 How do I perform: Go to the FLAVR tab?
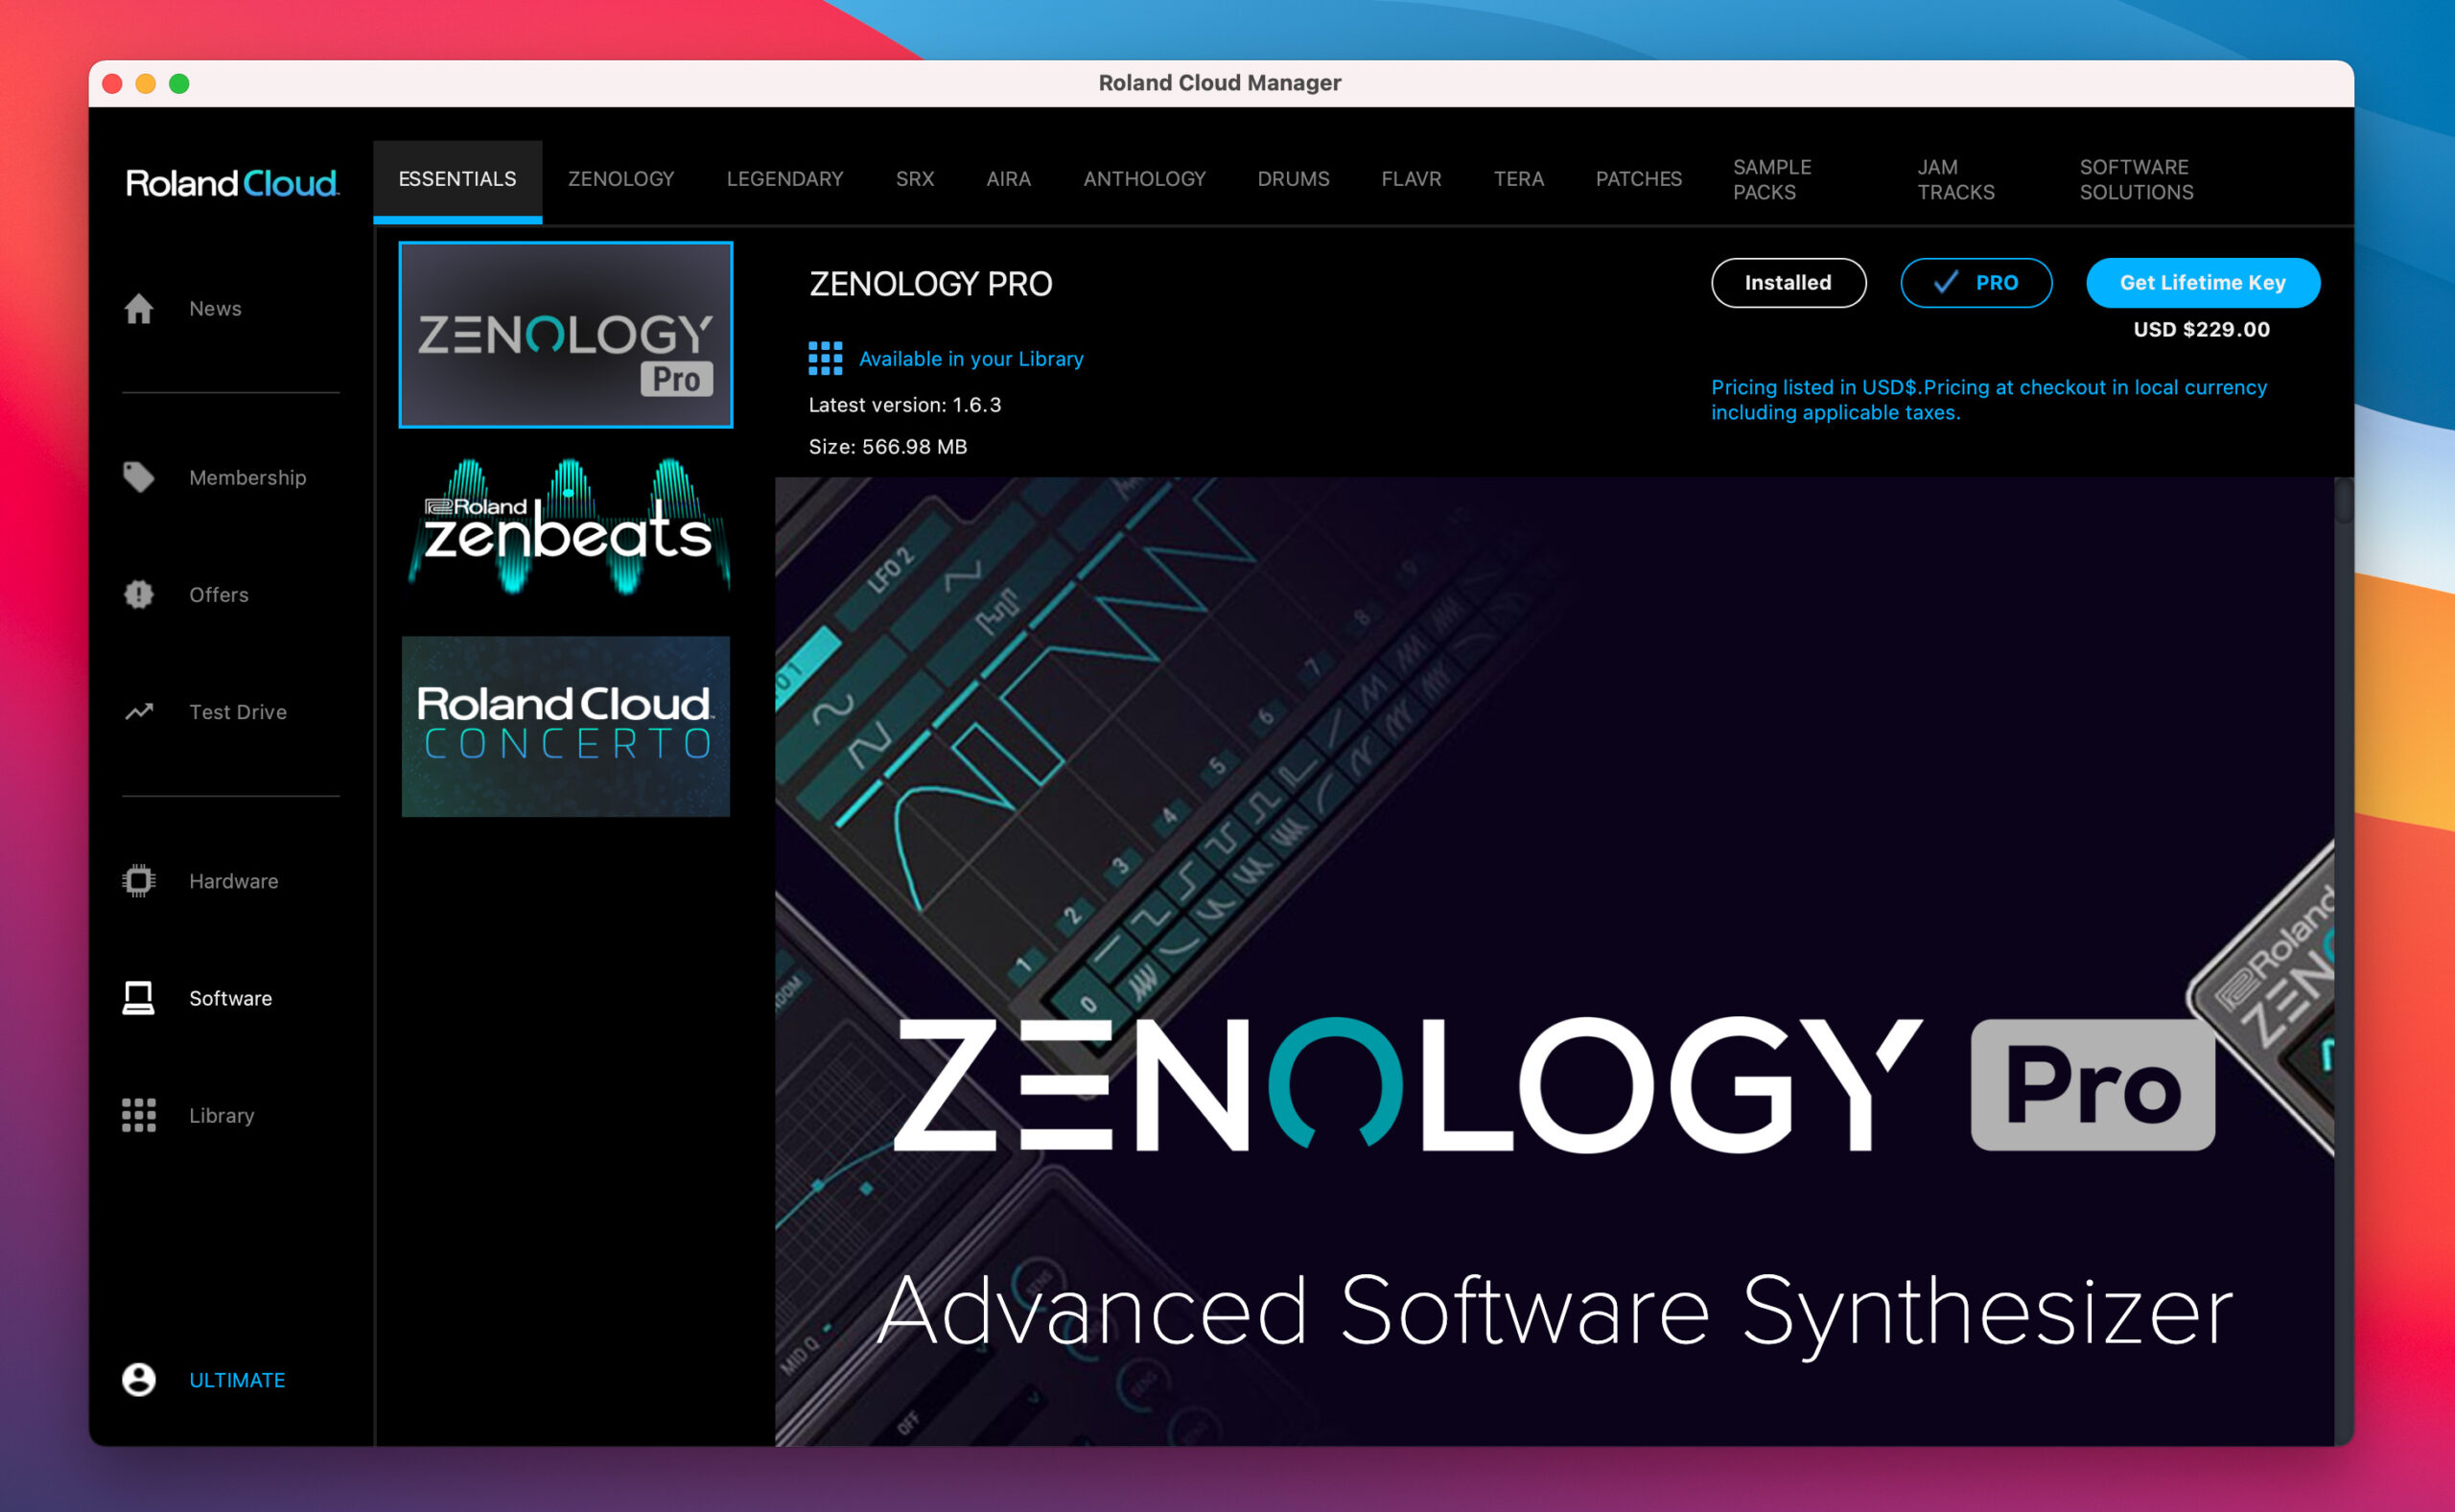click(x=1412, y=179)
